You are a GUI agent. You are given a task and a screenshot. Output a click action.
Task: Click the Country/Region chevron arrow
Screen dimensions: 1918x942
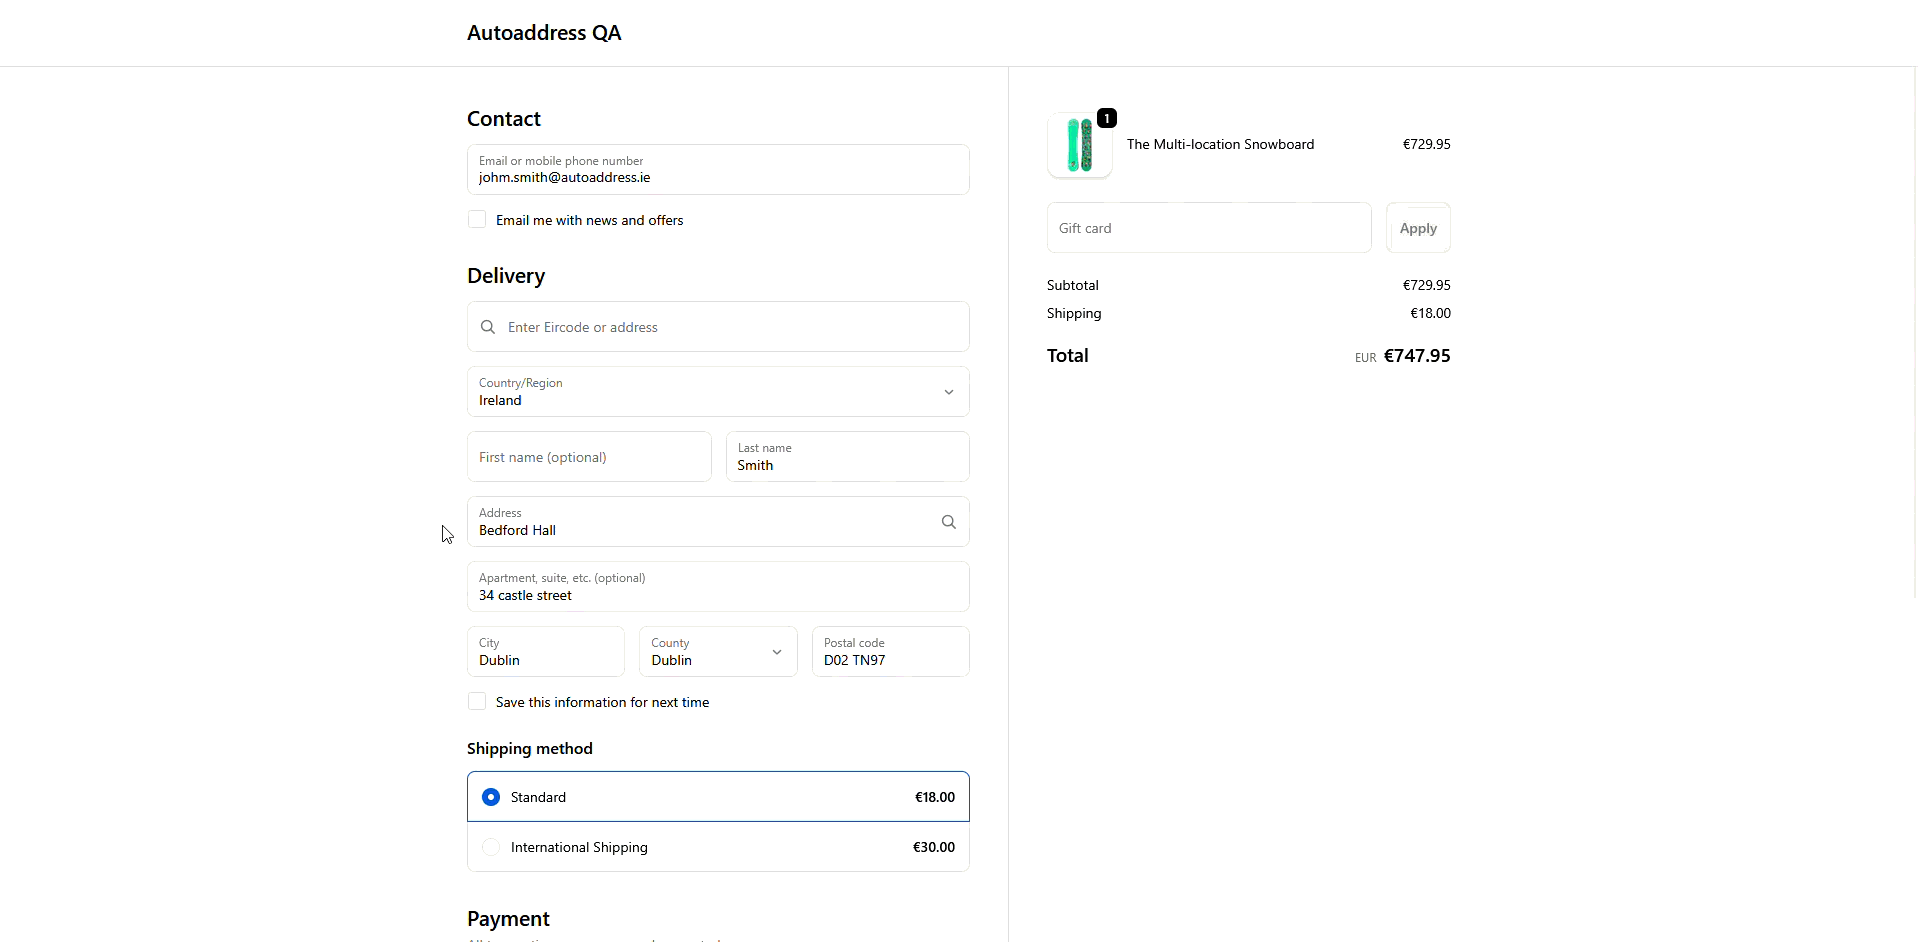(948, 392)
